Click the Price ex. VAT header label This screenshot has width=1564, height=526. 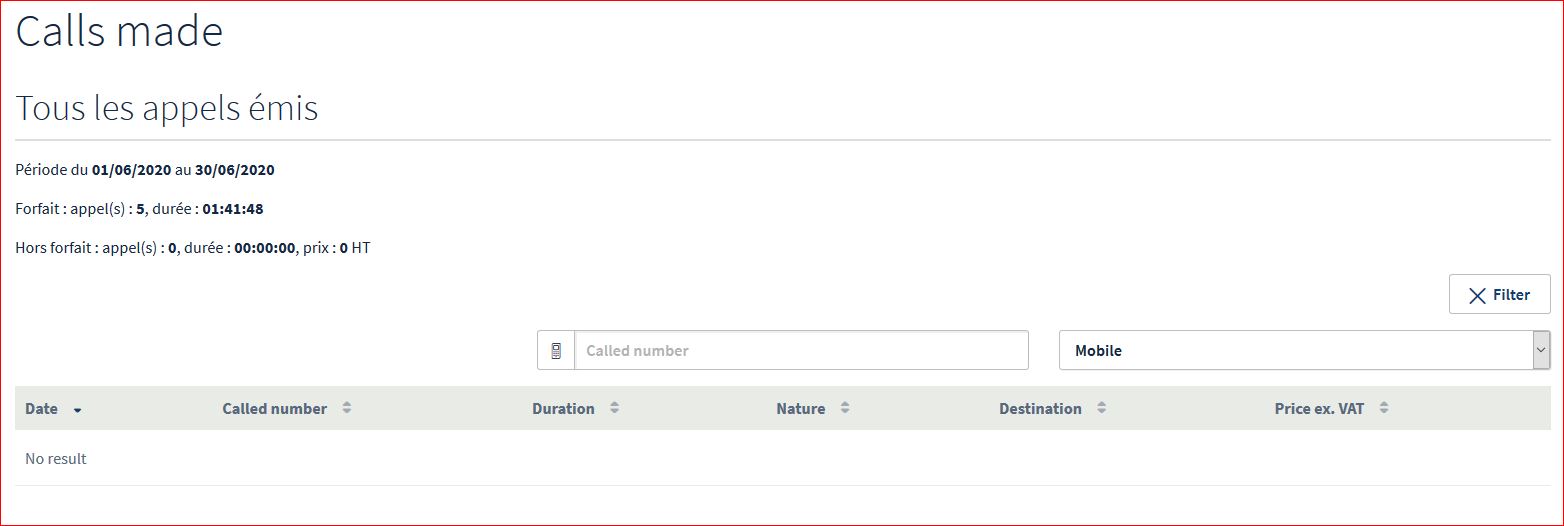click(x=1319, y=409)
